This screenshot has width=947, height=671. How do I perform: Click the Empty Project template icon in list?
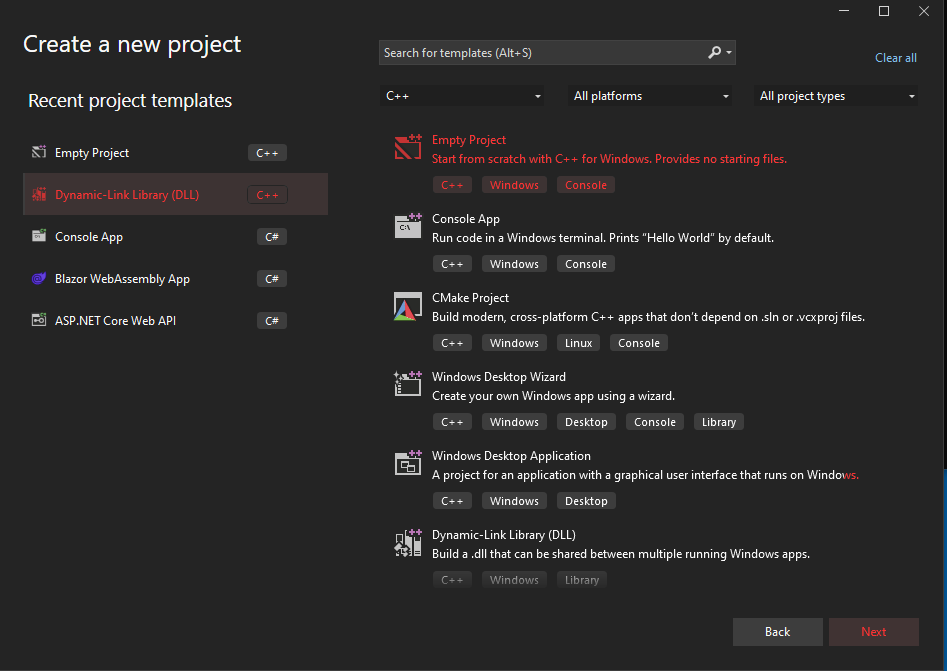pyautogui.click(x=408, y=147)
